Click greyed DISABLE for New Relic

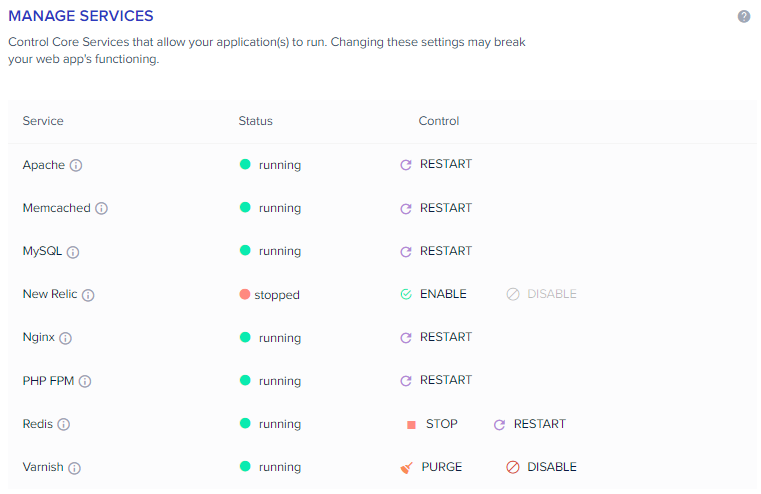(x=541, y=294)
